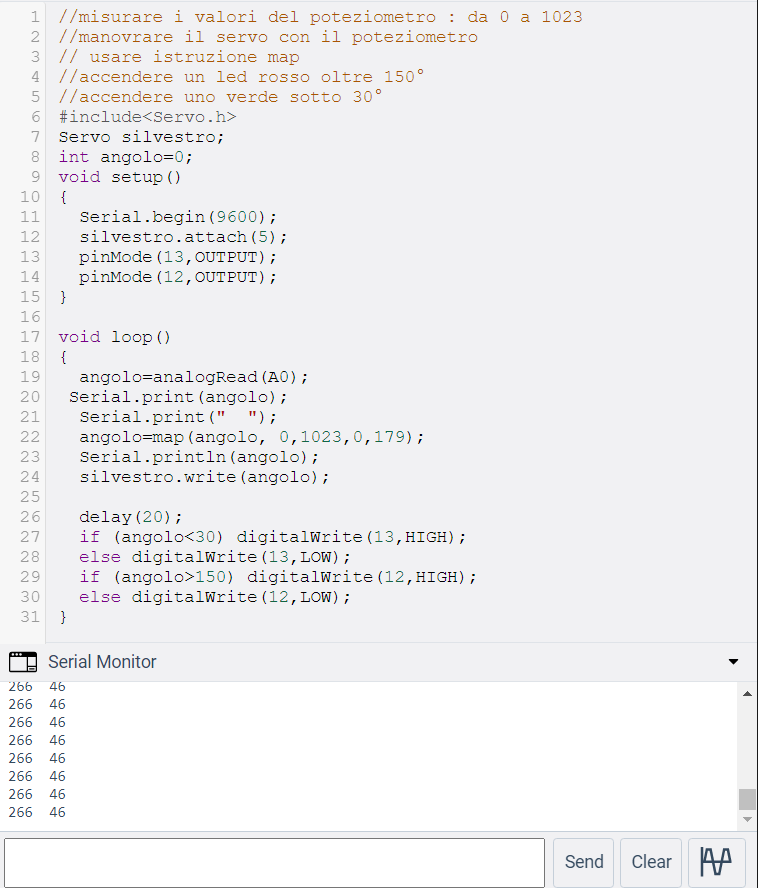758x888 pixels.
Task: Click line number 31 in the gutter
Action: (x=30, y=617)
